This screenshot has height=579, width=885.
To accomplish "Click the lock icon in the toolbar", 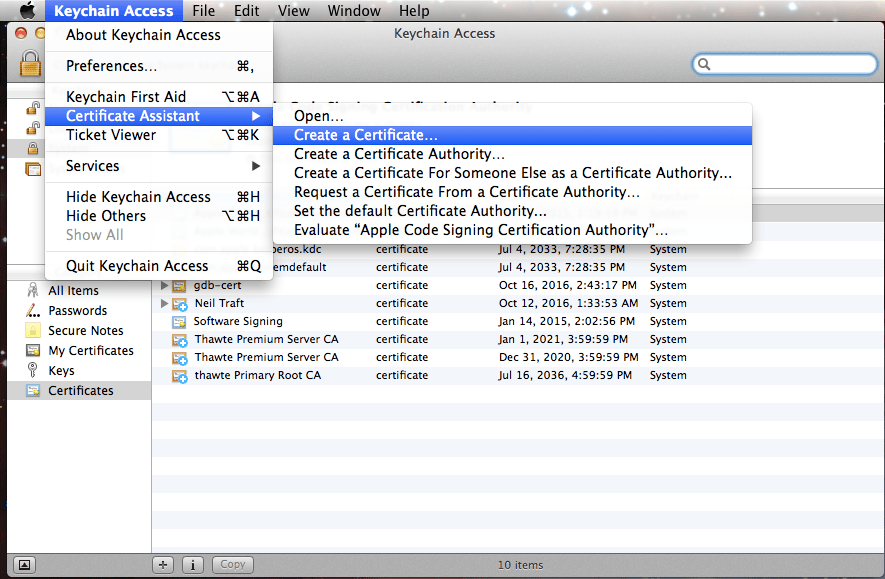I will tap(30, 63).
